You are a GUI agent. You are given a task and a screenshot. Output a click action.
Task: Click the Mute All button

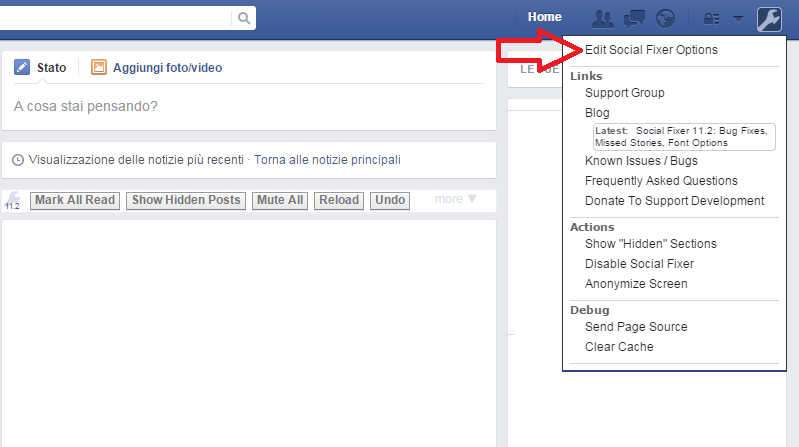point(280,200)
